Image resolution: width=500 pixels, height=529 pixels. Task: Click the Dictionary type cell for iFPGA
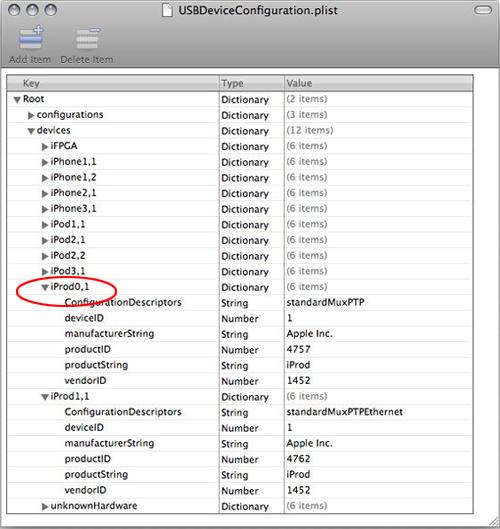click(245, 147)
